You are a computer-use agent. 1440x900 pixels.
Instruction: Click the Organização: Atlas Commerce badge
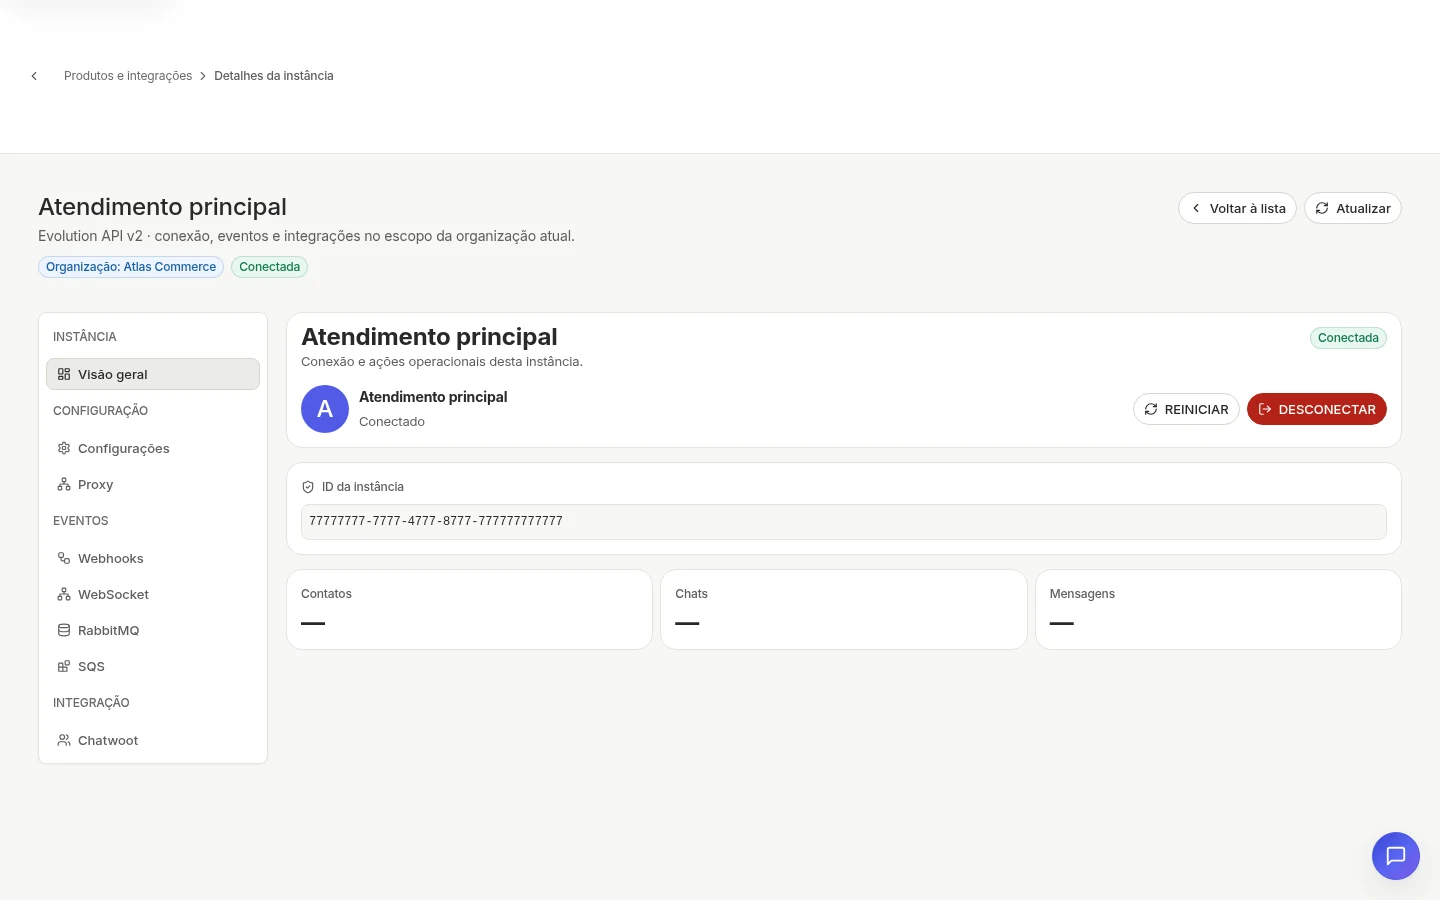(131, 267)
